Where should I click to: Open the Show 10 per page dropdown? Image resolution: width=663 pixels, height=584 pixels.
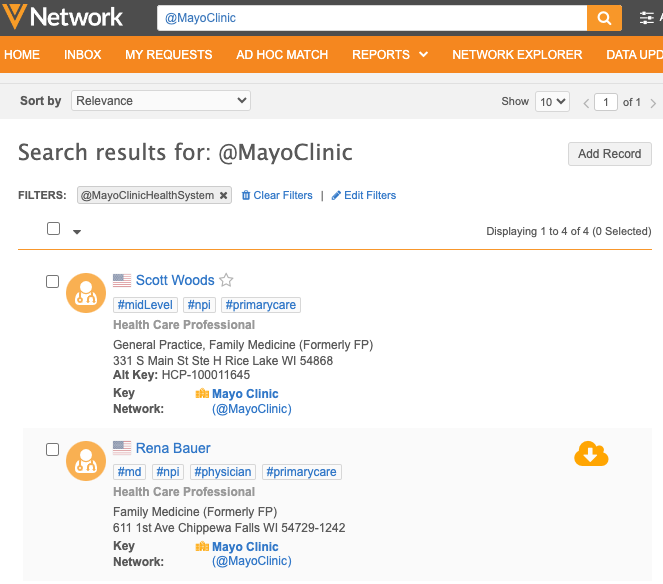552,102
